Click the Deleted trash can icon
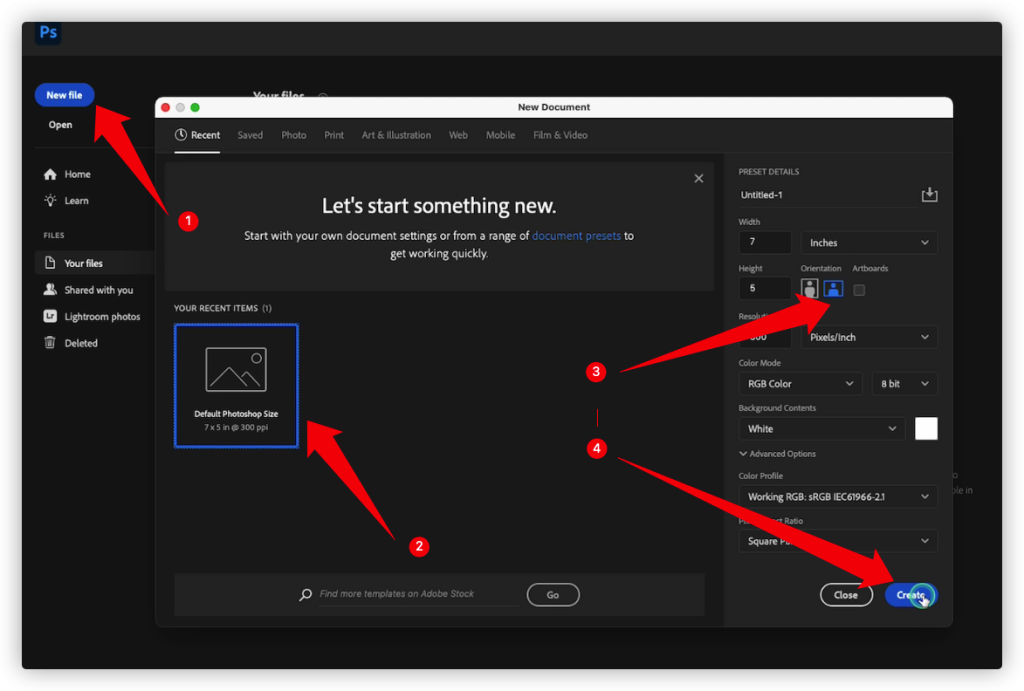 [x=50, y=343]
